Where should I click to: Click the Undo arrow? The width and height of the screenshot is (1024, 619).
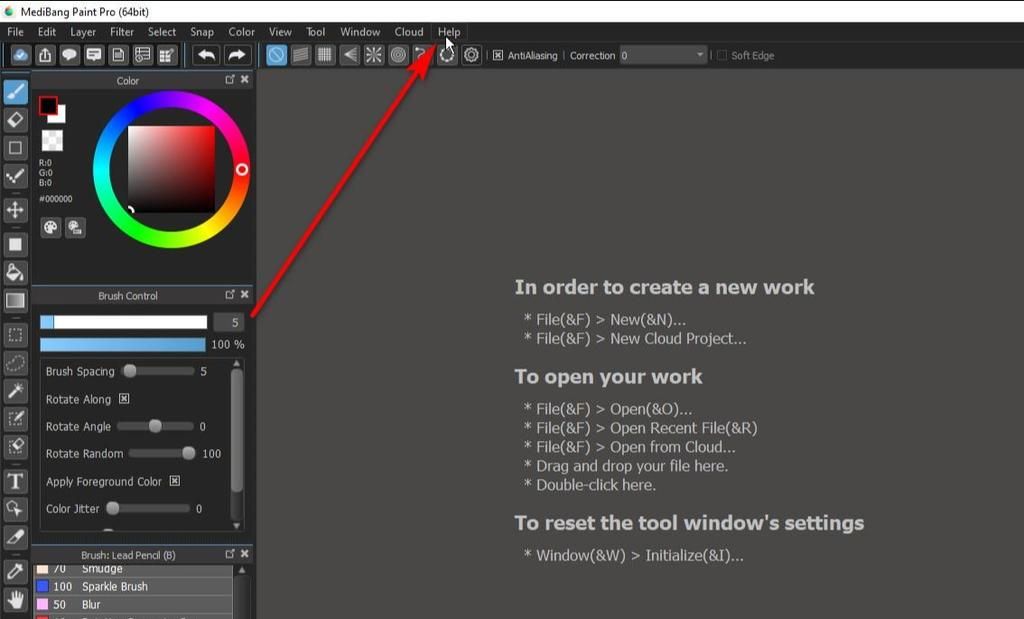(x=207, y=56)
